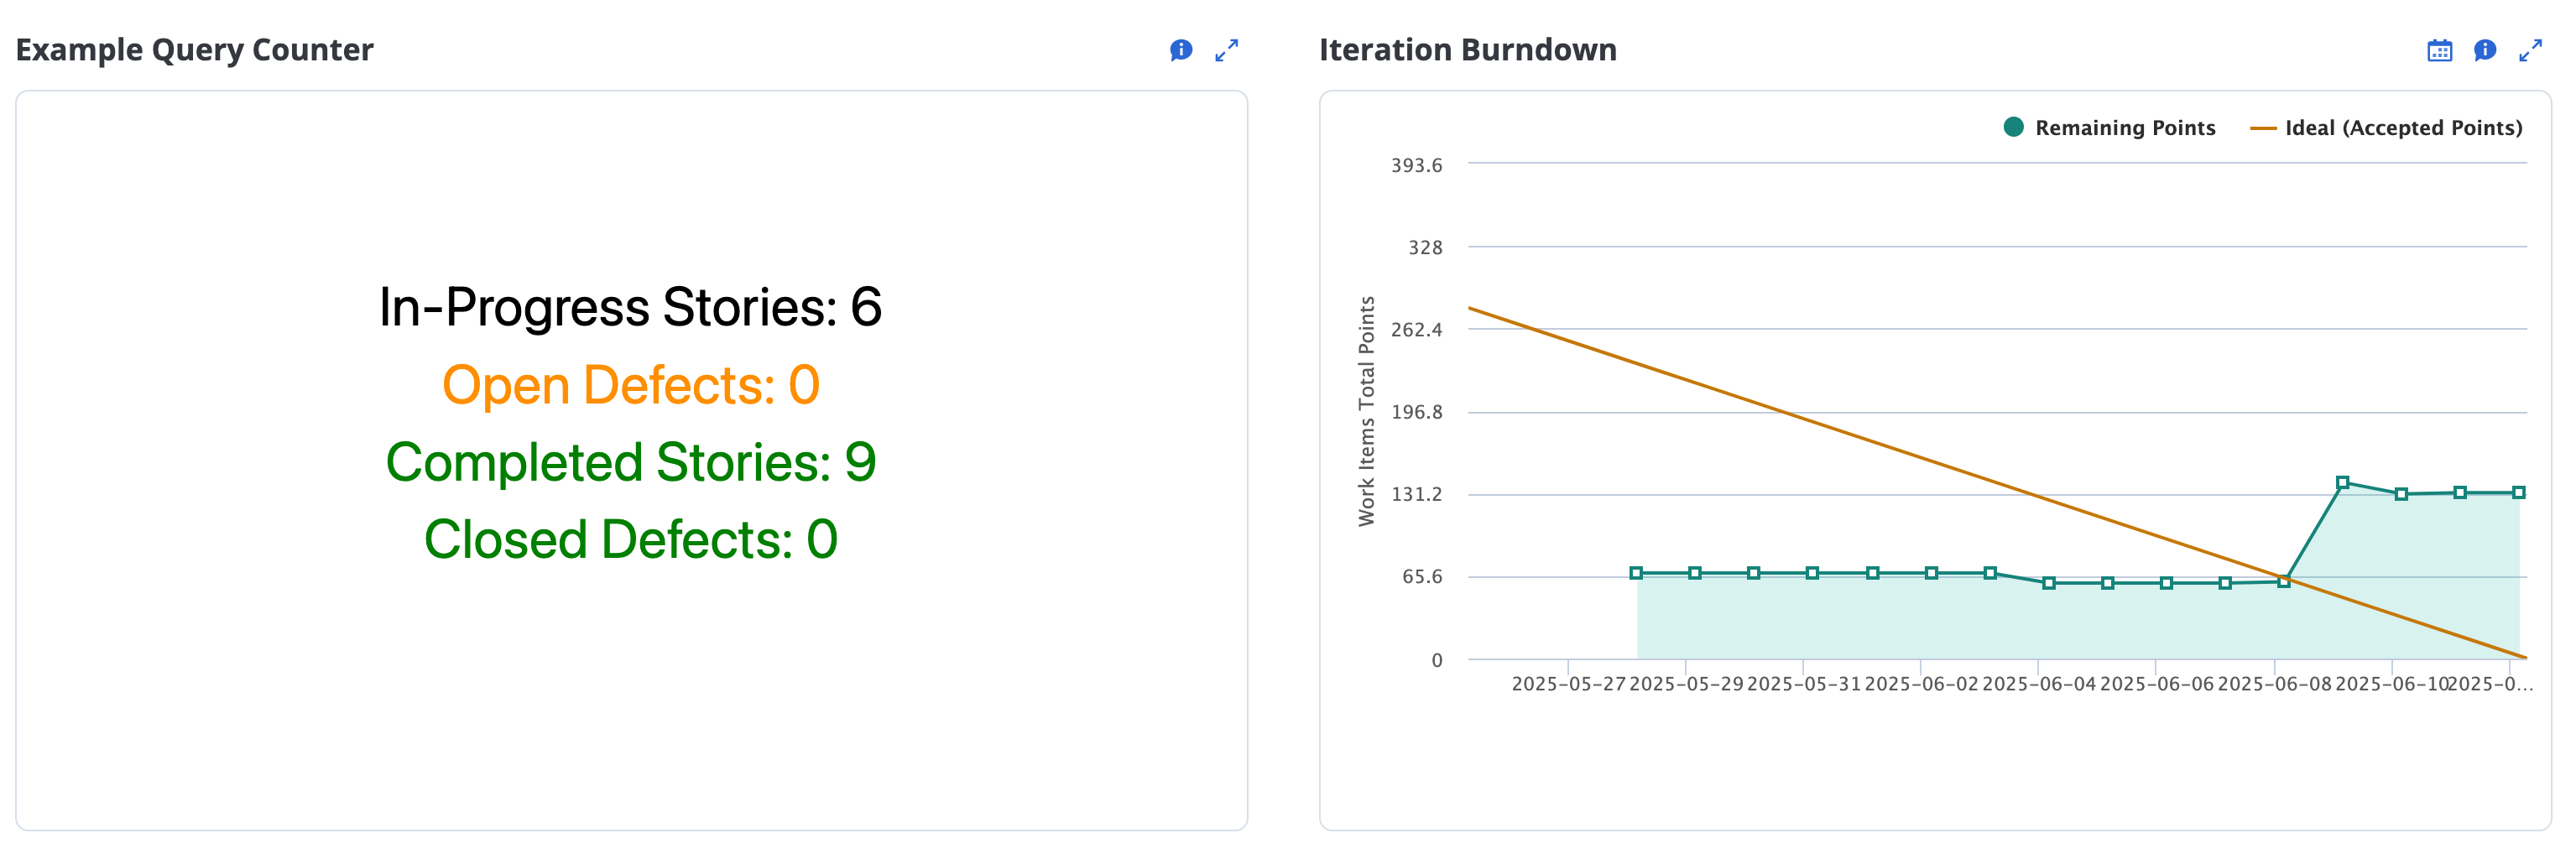2576x854 pixels.
Task: Expand Iteration Burndown to fullscreen
Action: point(2532,50)
